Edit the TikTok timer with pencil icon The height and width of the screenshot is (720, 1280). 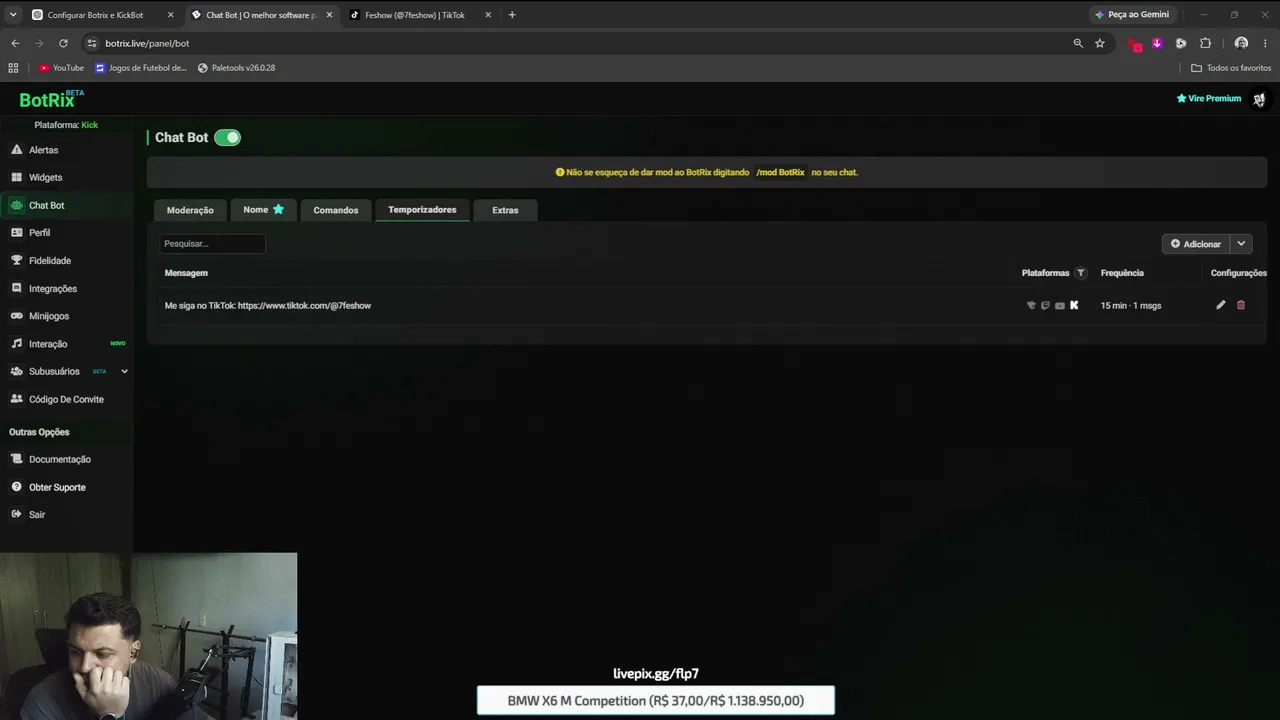pyautogui.click(x=1220, y=305)
